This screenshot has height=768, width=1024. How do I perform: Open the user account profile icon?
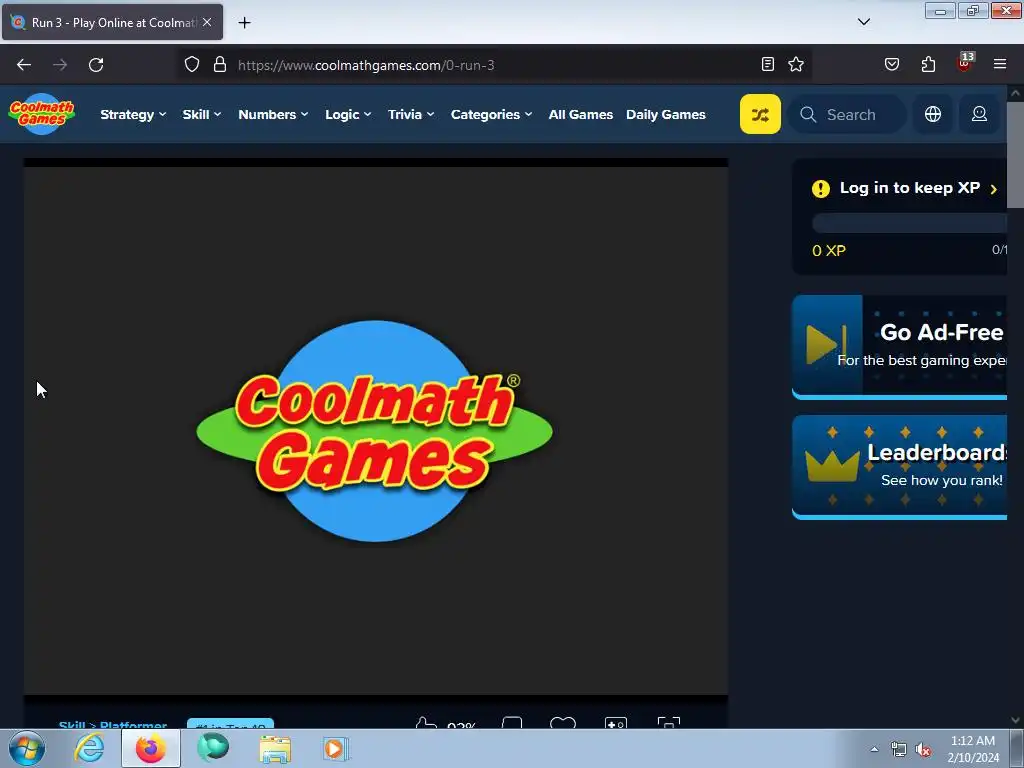point(979,114)
